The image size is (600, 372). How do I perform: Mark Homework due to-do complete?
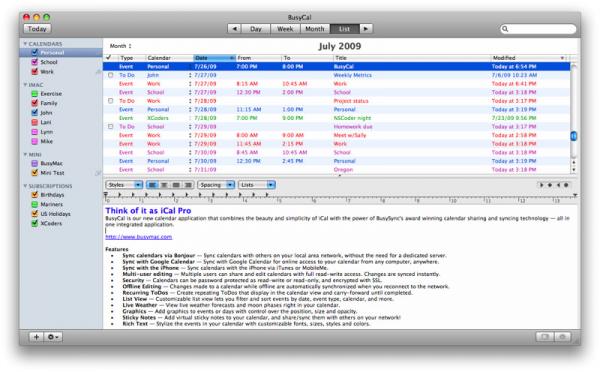tap(111, 126)
